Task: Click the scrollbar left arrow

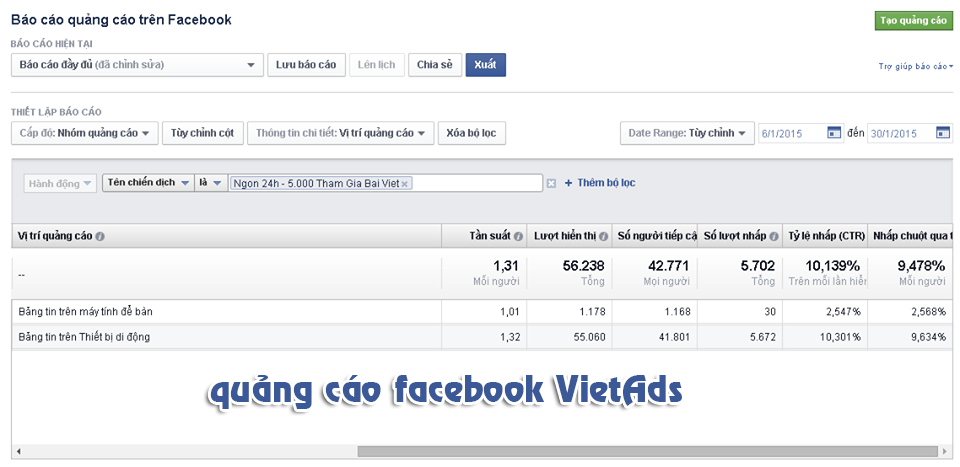Action: (18, 452)
